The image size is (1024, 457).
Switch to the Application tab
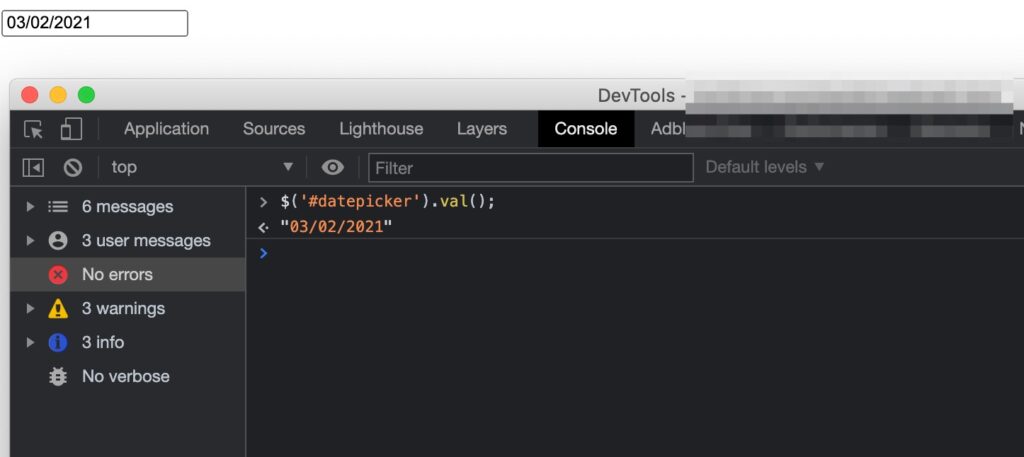166,129
